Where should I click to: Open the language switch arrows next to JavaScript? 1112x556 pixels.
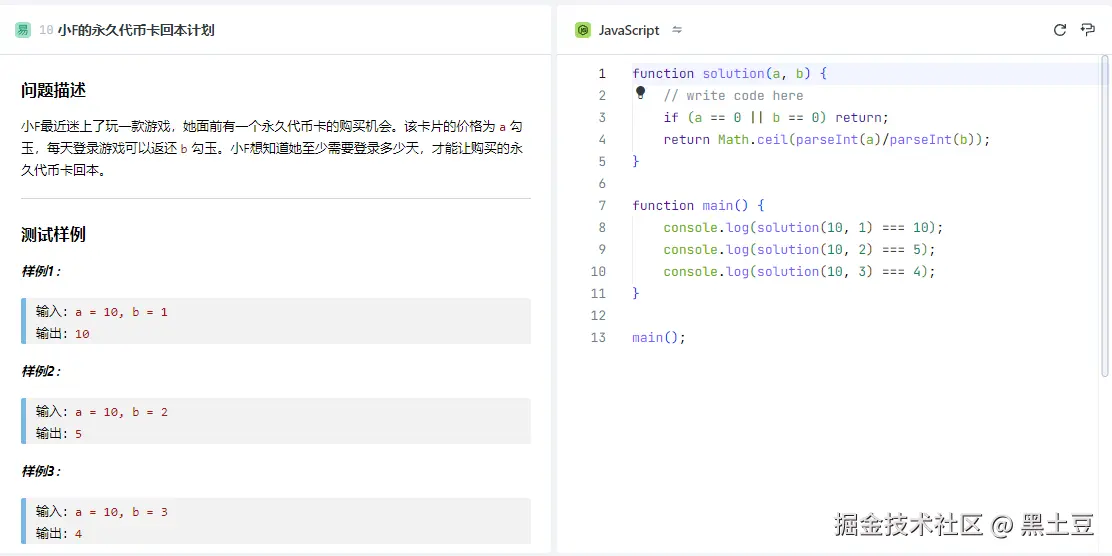click(677, 30)
